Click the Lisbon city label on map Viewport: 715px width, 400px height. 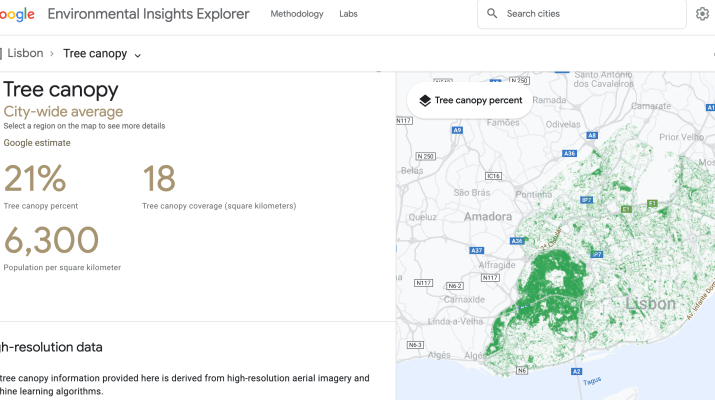(650, 303)
